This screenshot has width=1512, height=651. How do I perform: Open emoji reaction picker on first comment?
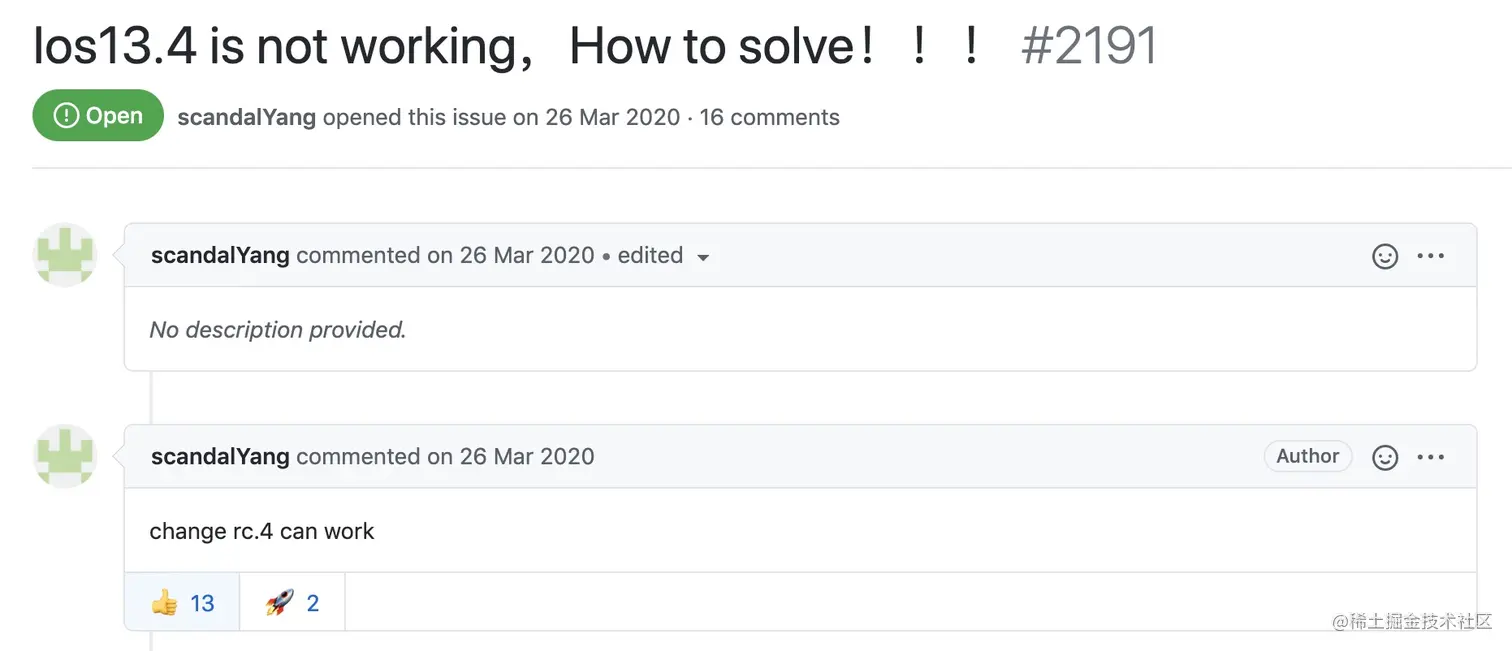(x=1385, y=257)
